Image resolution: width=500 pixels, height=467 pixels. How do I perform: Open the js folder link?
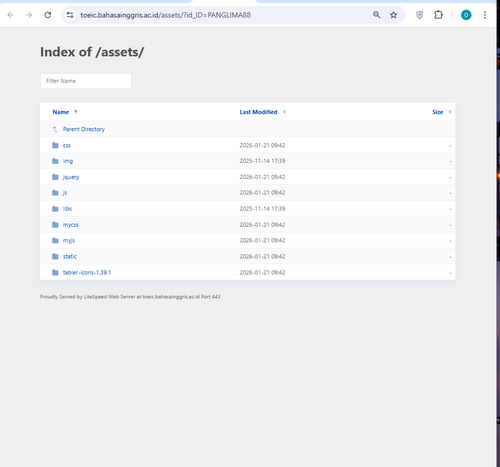(x=65, y=193)
